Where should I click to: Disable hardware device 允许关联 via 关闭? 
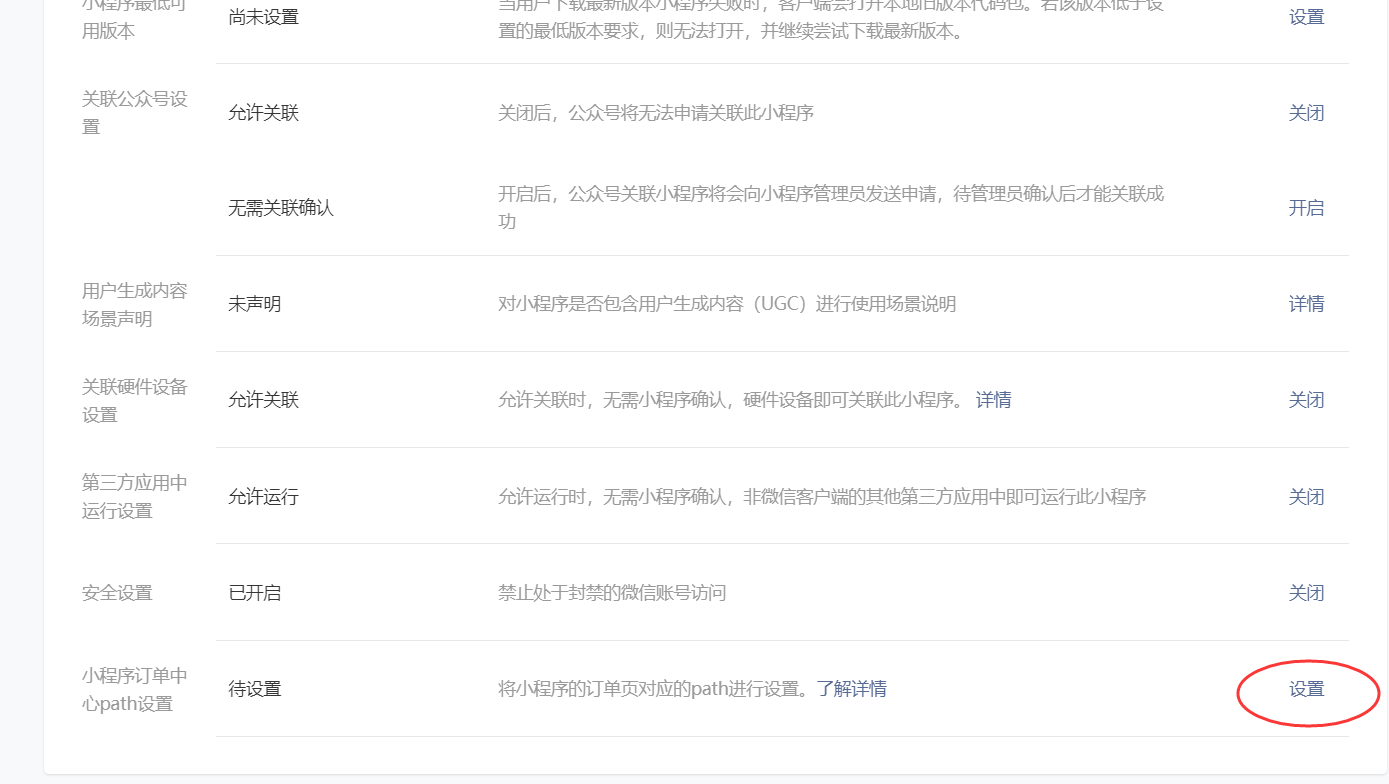1306,399
